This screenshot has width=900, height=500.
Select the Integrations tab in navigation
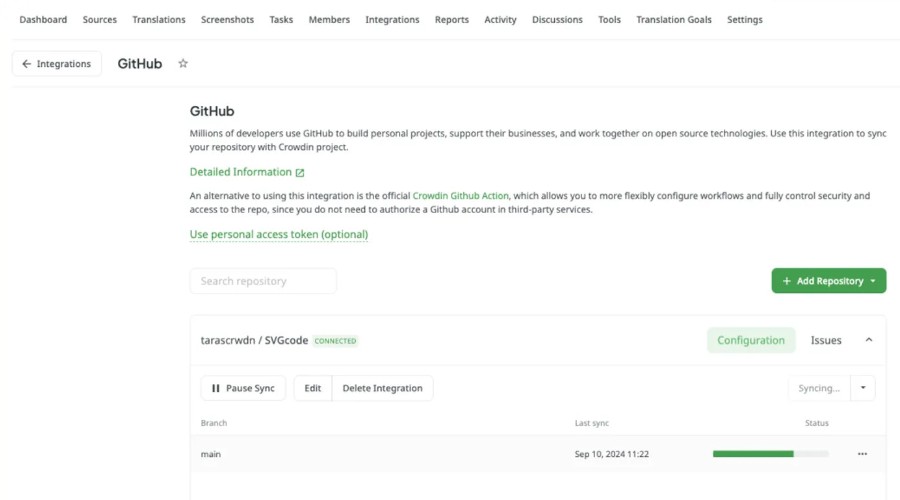pos(392,20)
